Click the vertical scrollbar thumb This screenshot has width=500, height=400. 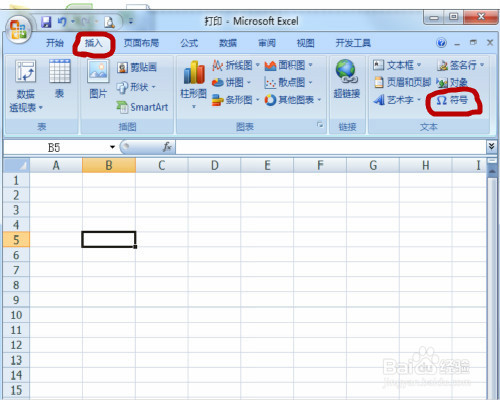[x=492, y=287]
